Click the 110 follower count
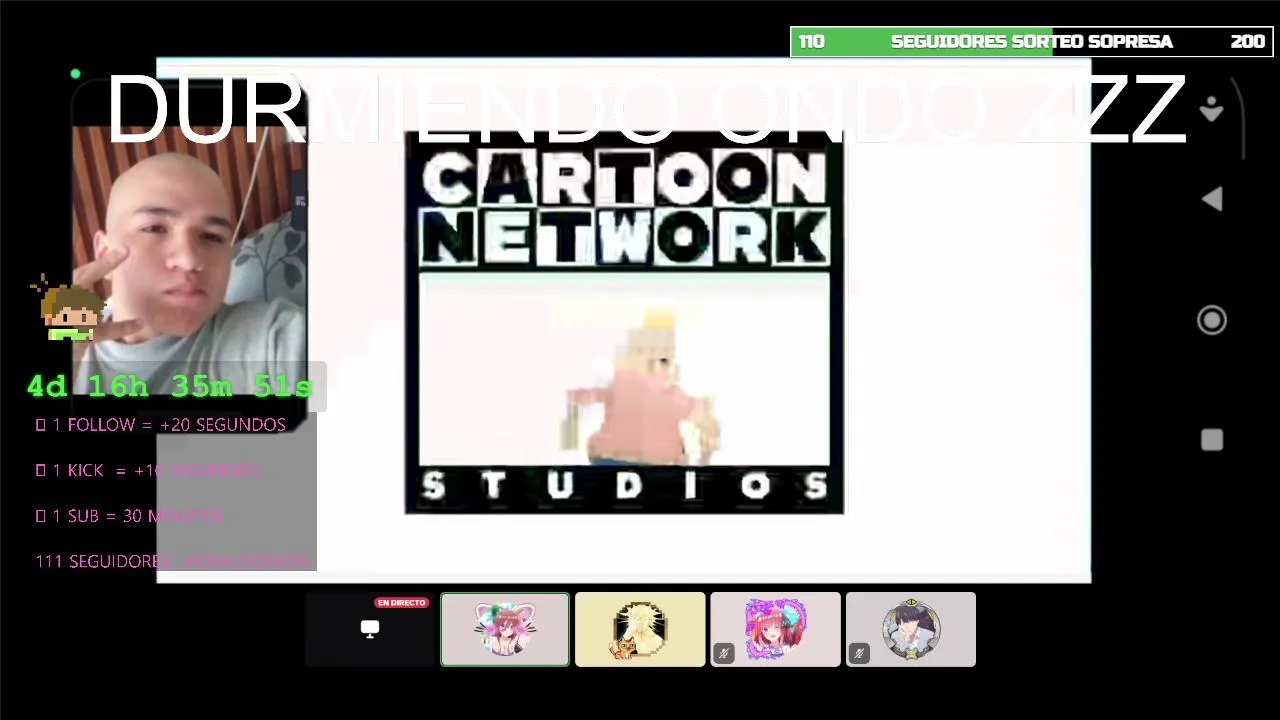 811,42
